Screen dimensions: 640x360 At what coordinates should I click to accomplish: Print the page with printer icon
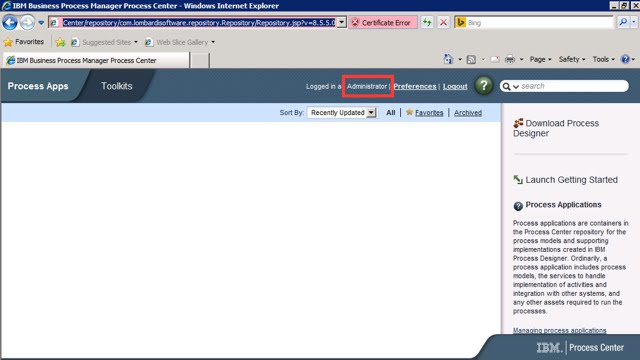510,60
